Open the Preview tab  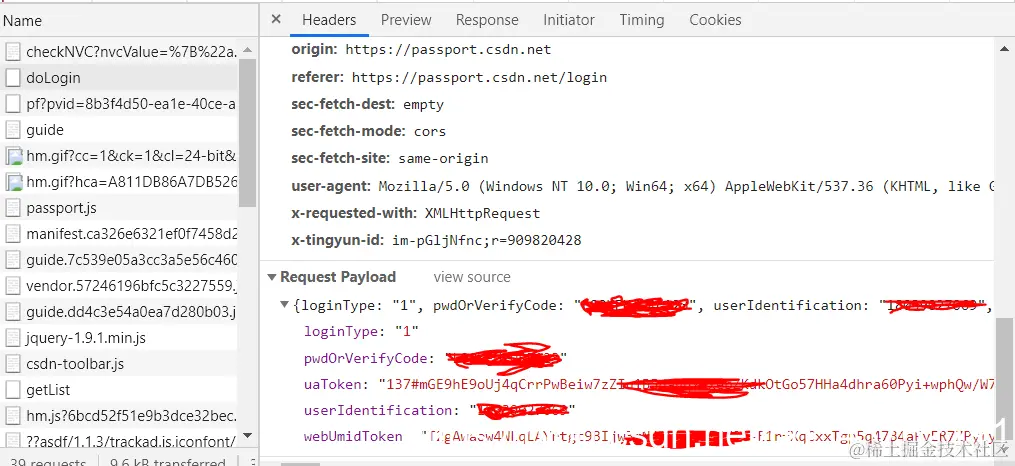(406, 20)
